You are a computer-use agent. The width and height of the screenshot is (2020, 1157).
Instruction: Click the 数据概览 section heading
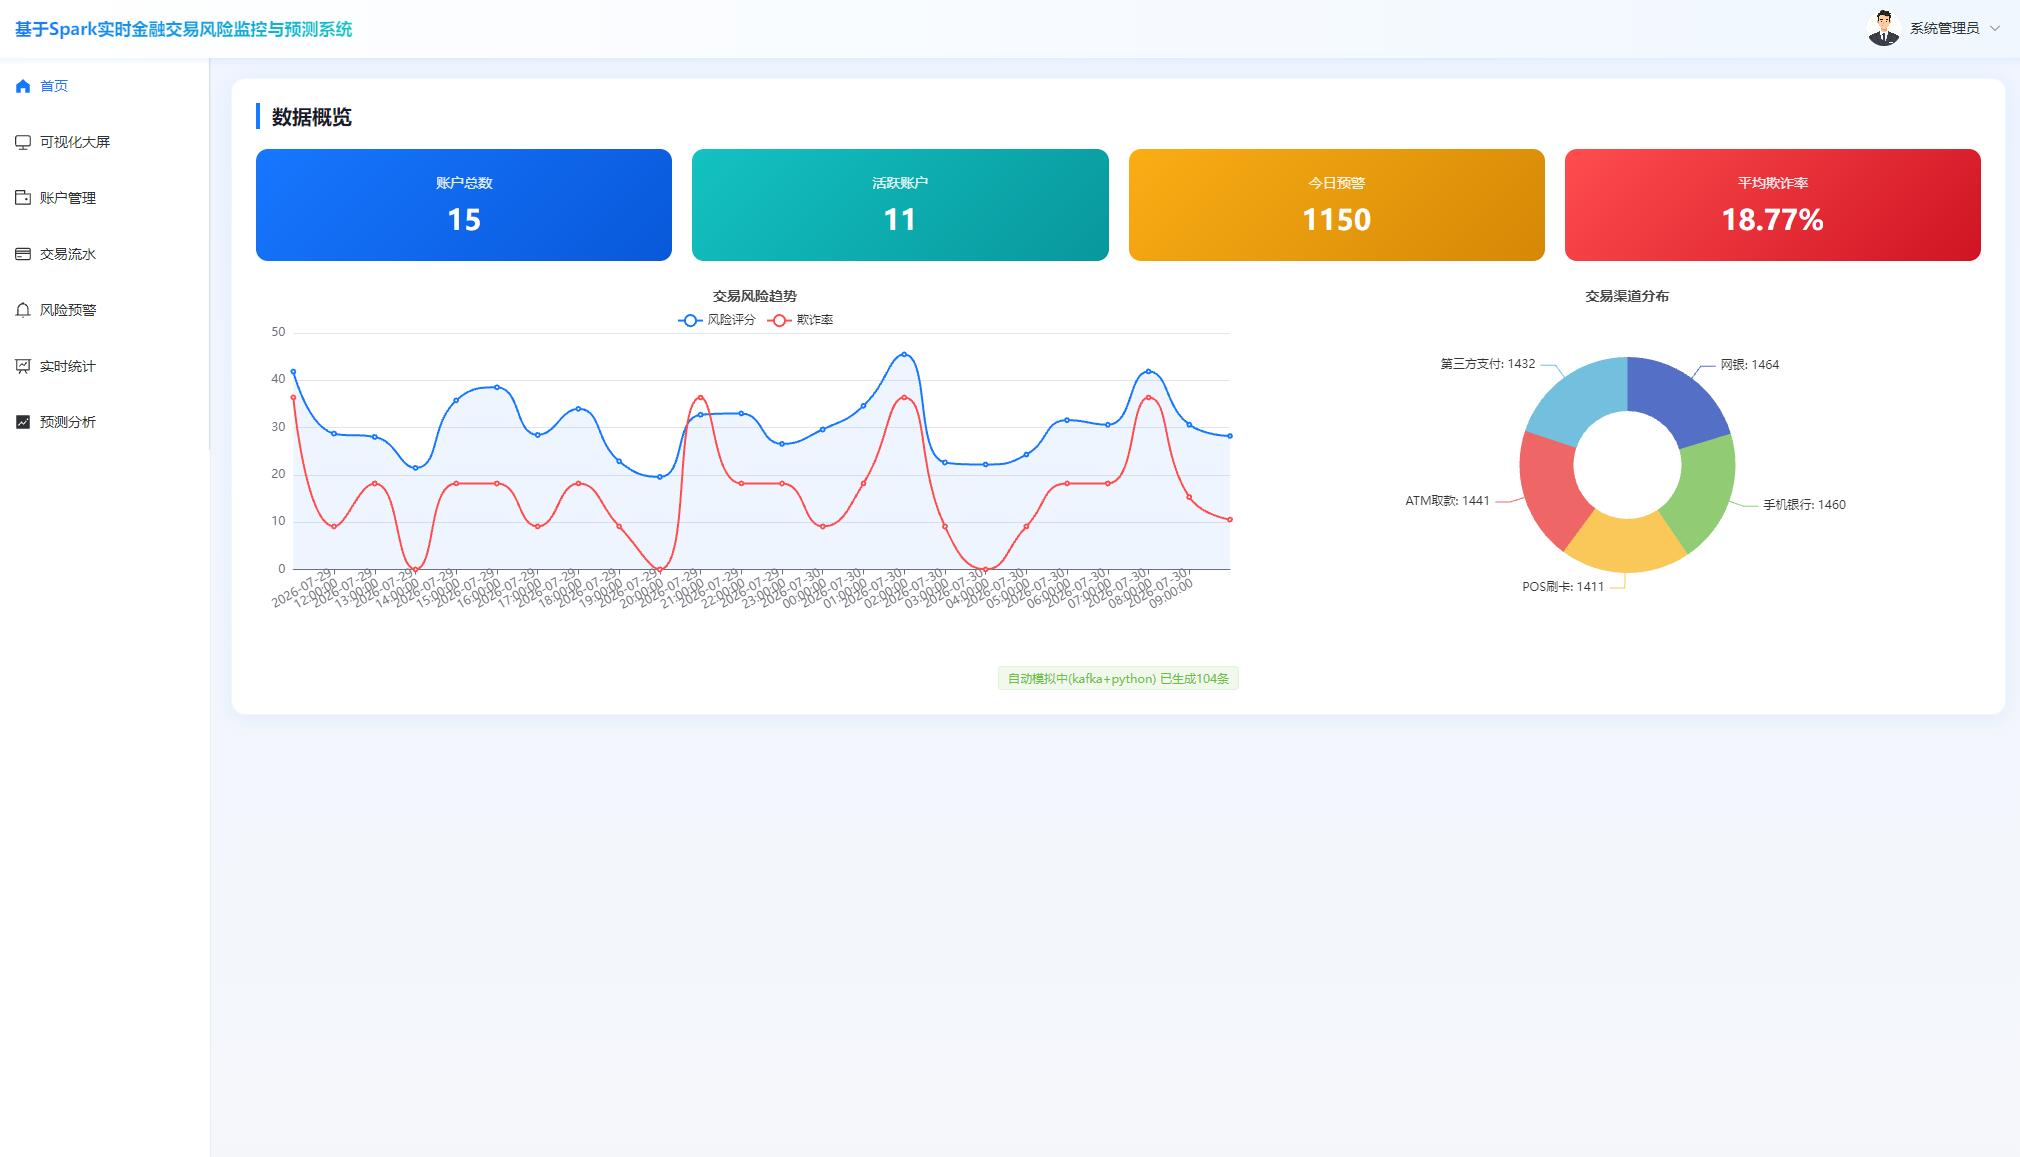coord(312,117)
